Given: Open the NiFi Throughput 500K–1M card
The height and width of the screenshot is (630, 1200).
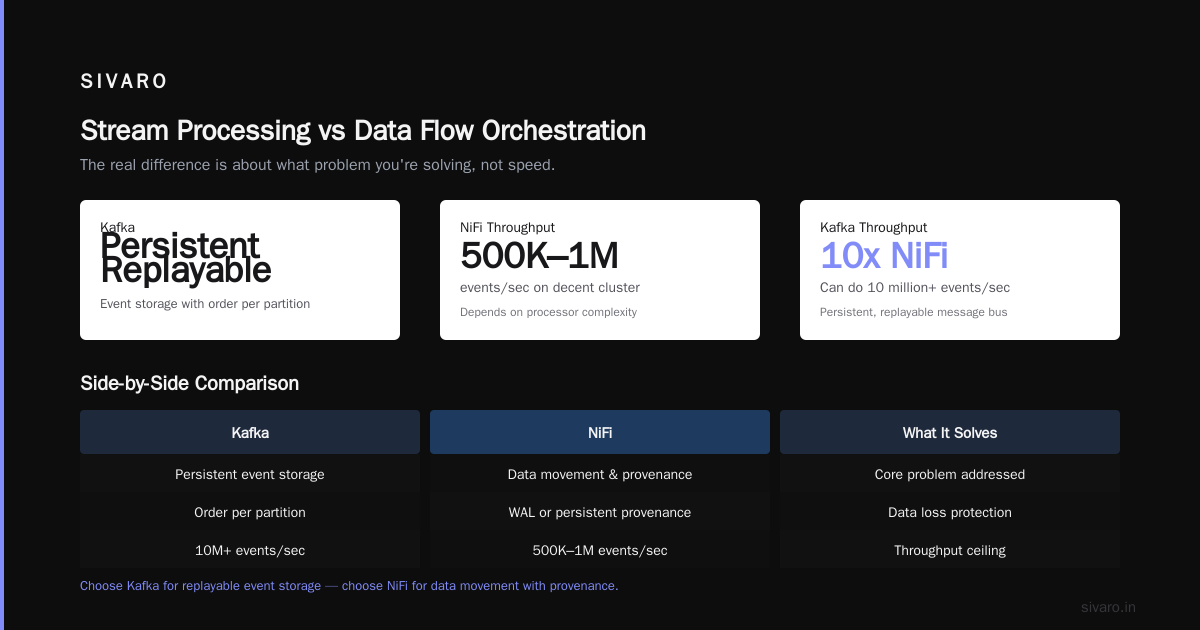Looking at the screenshot, I should click(x=600, y=270).
